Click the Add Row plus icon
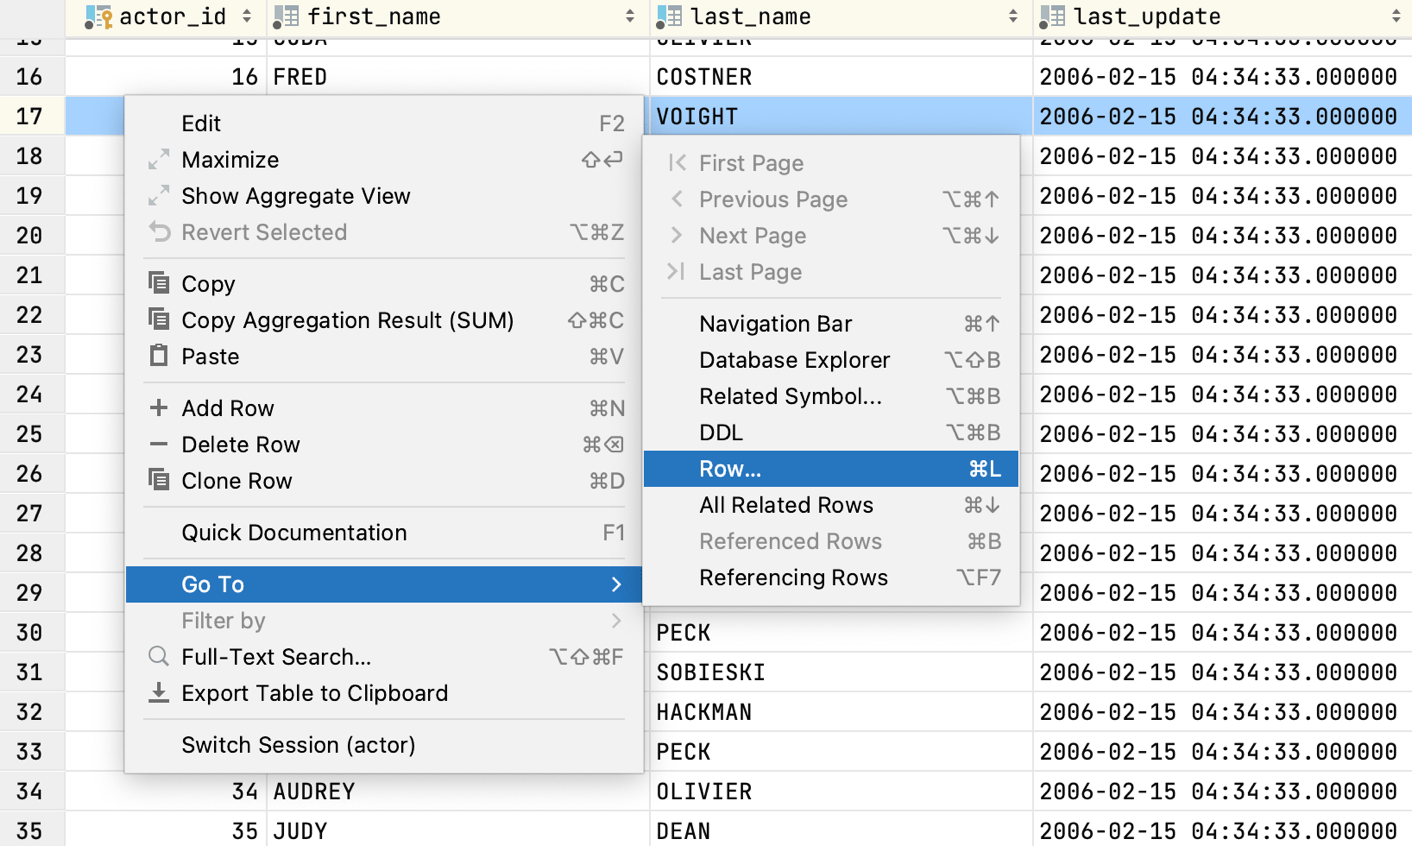 point(158,407)
